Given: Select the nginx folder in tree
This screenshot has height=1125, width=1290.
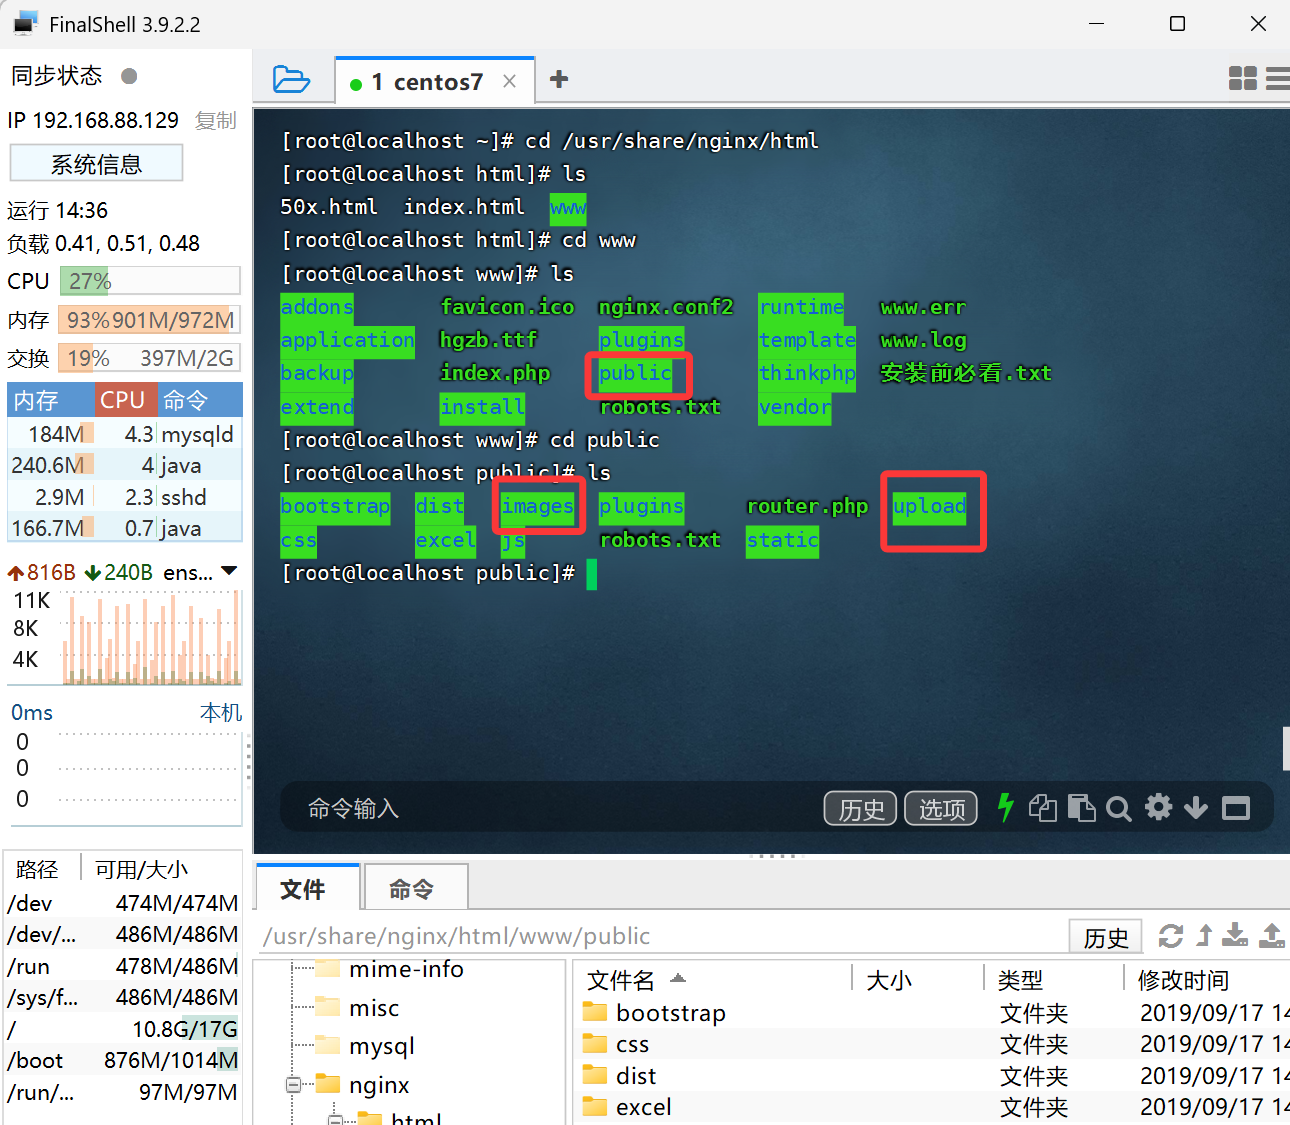Looking at the screenshot, I should [x=362, y=1085].
